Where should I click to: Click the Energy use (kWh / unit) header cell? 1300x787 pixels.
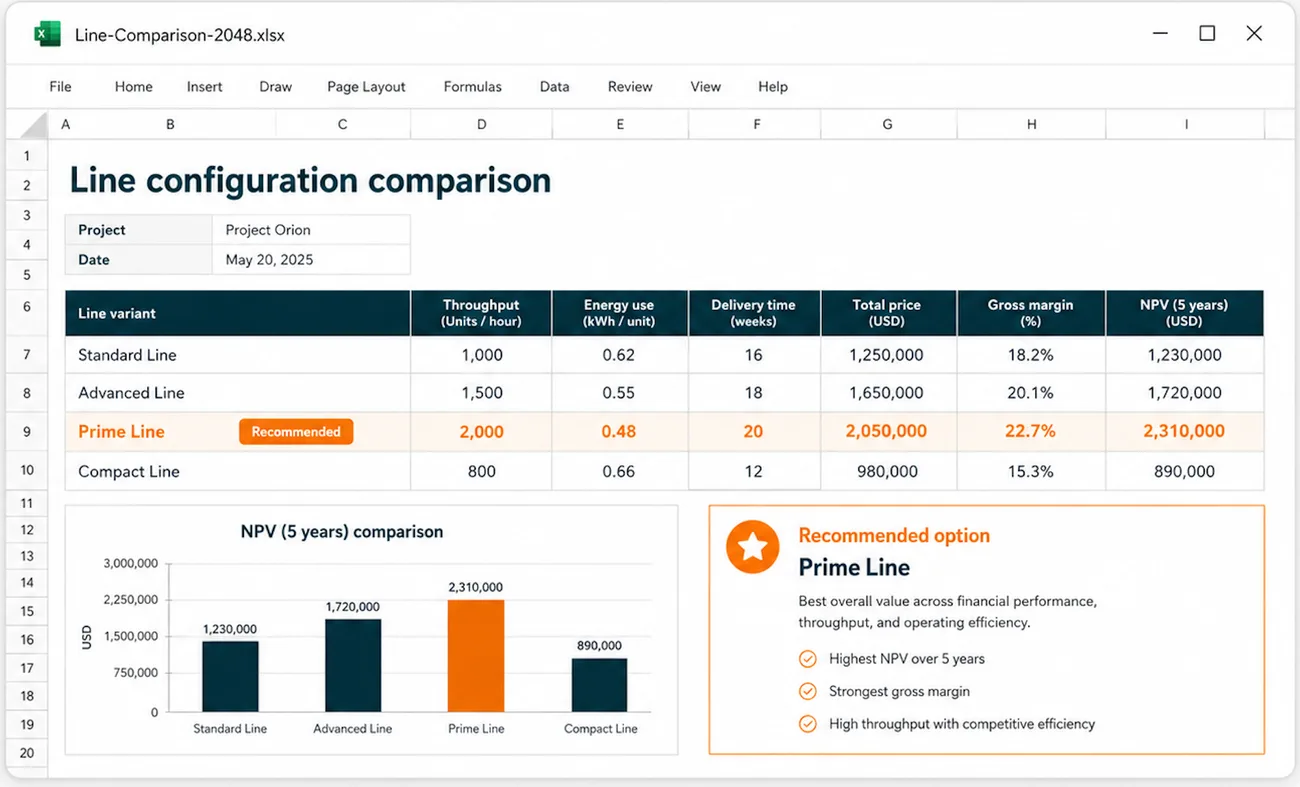point(620,313)
